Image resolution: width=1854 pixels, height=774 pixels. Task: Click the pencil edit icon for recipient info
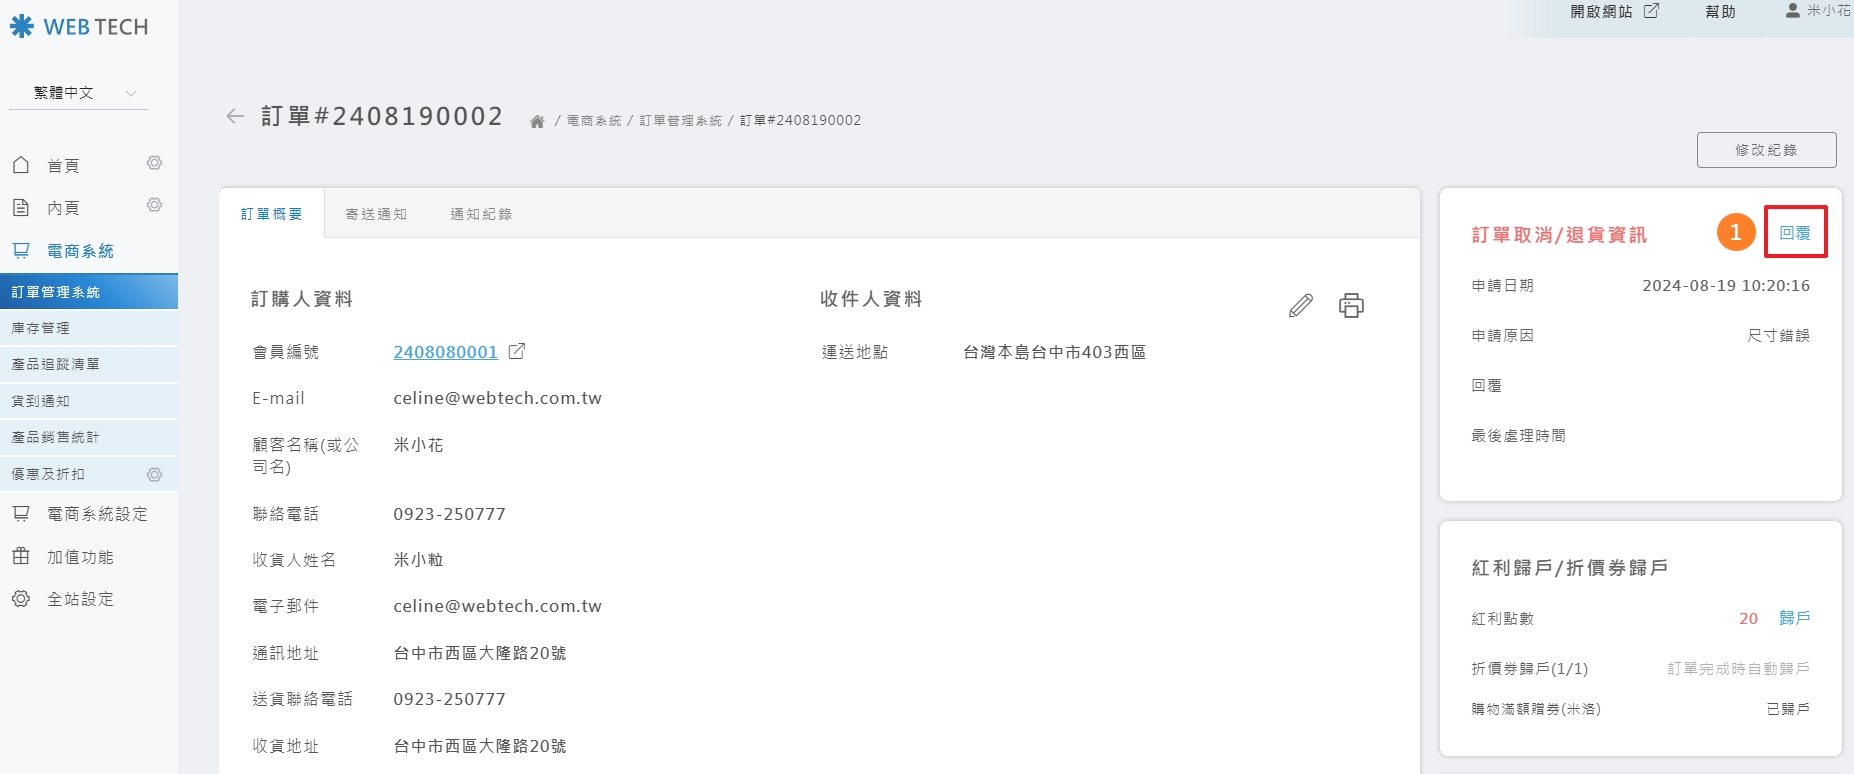coord(1300,305)
